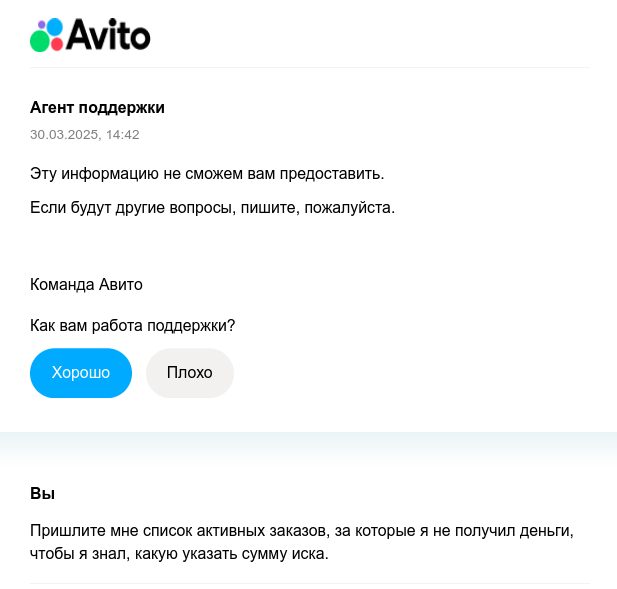Click the "Команда Авито" signature

point(86,285)
